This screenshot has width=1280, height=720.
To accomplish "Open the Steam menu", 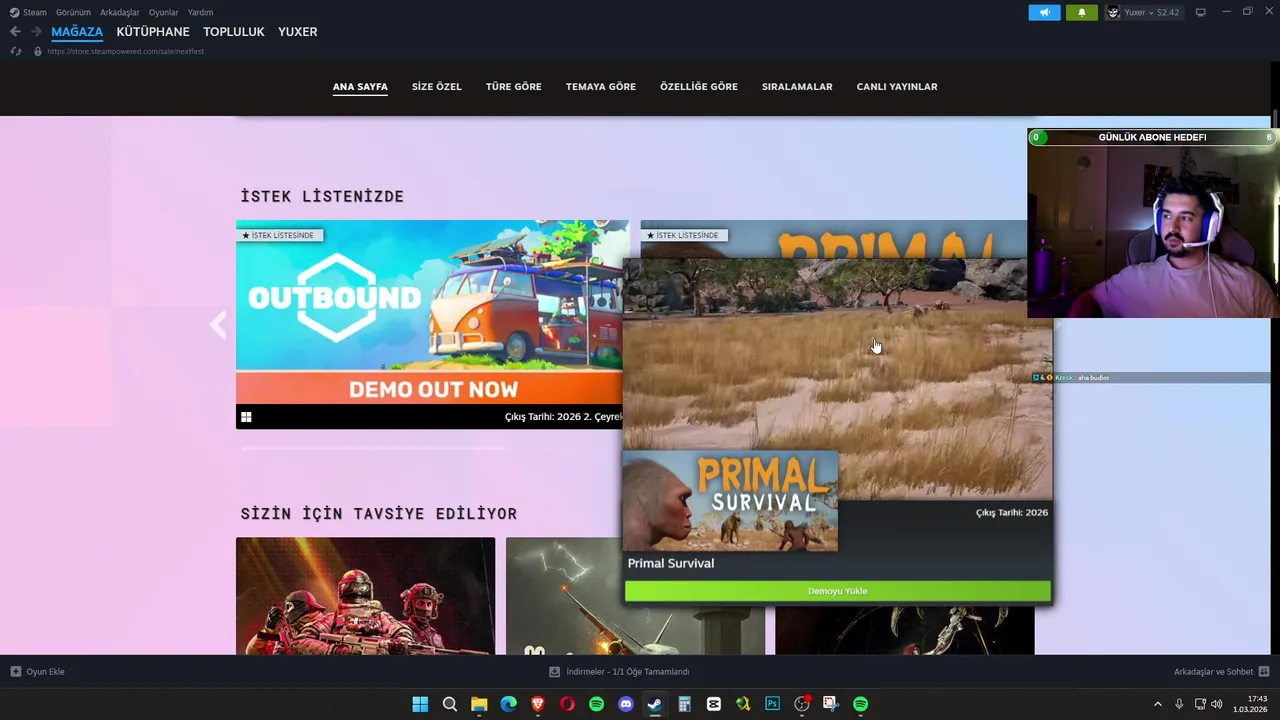I will [28, 12].
